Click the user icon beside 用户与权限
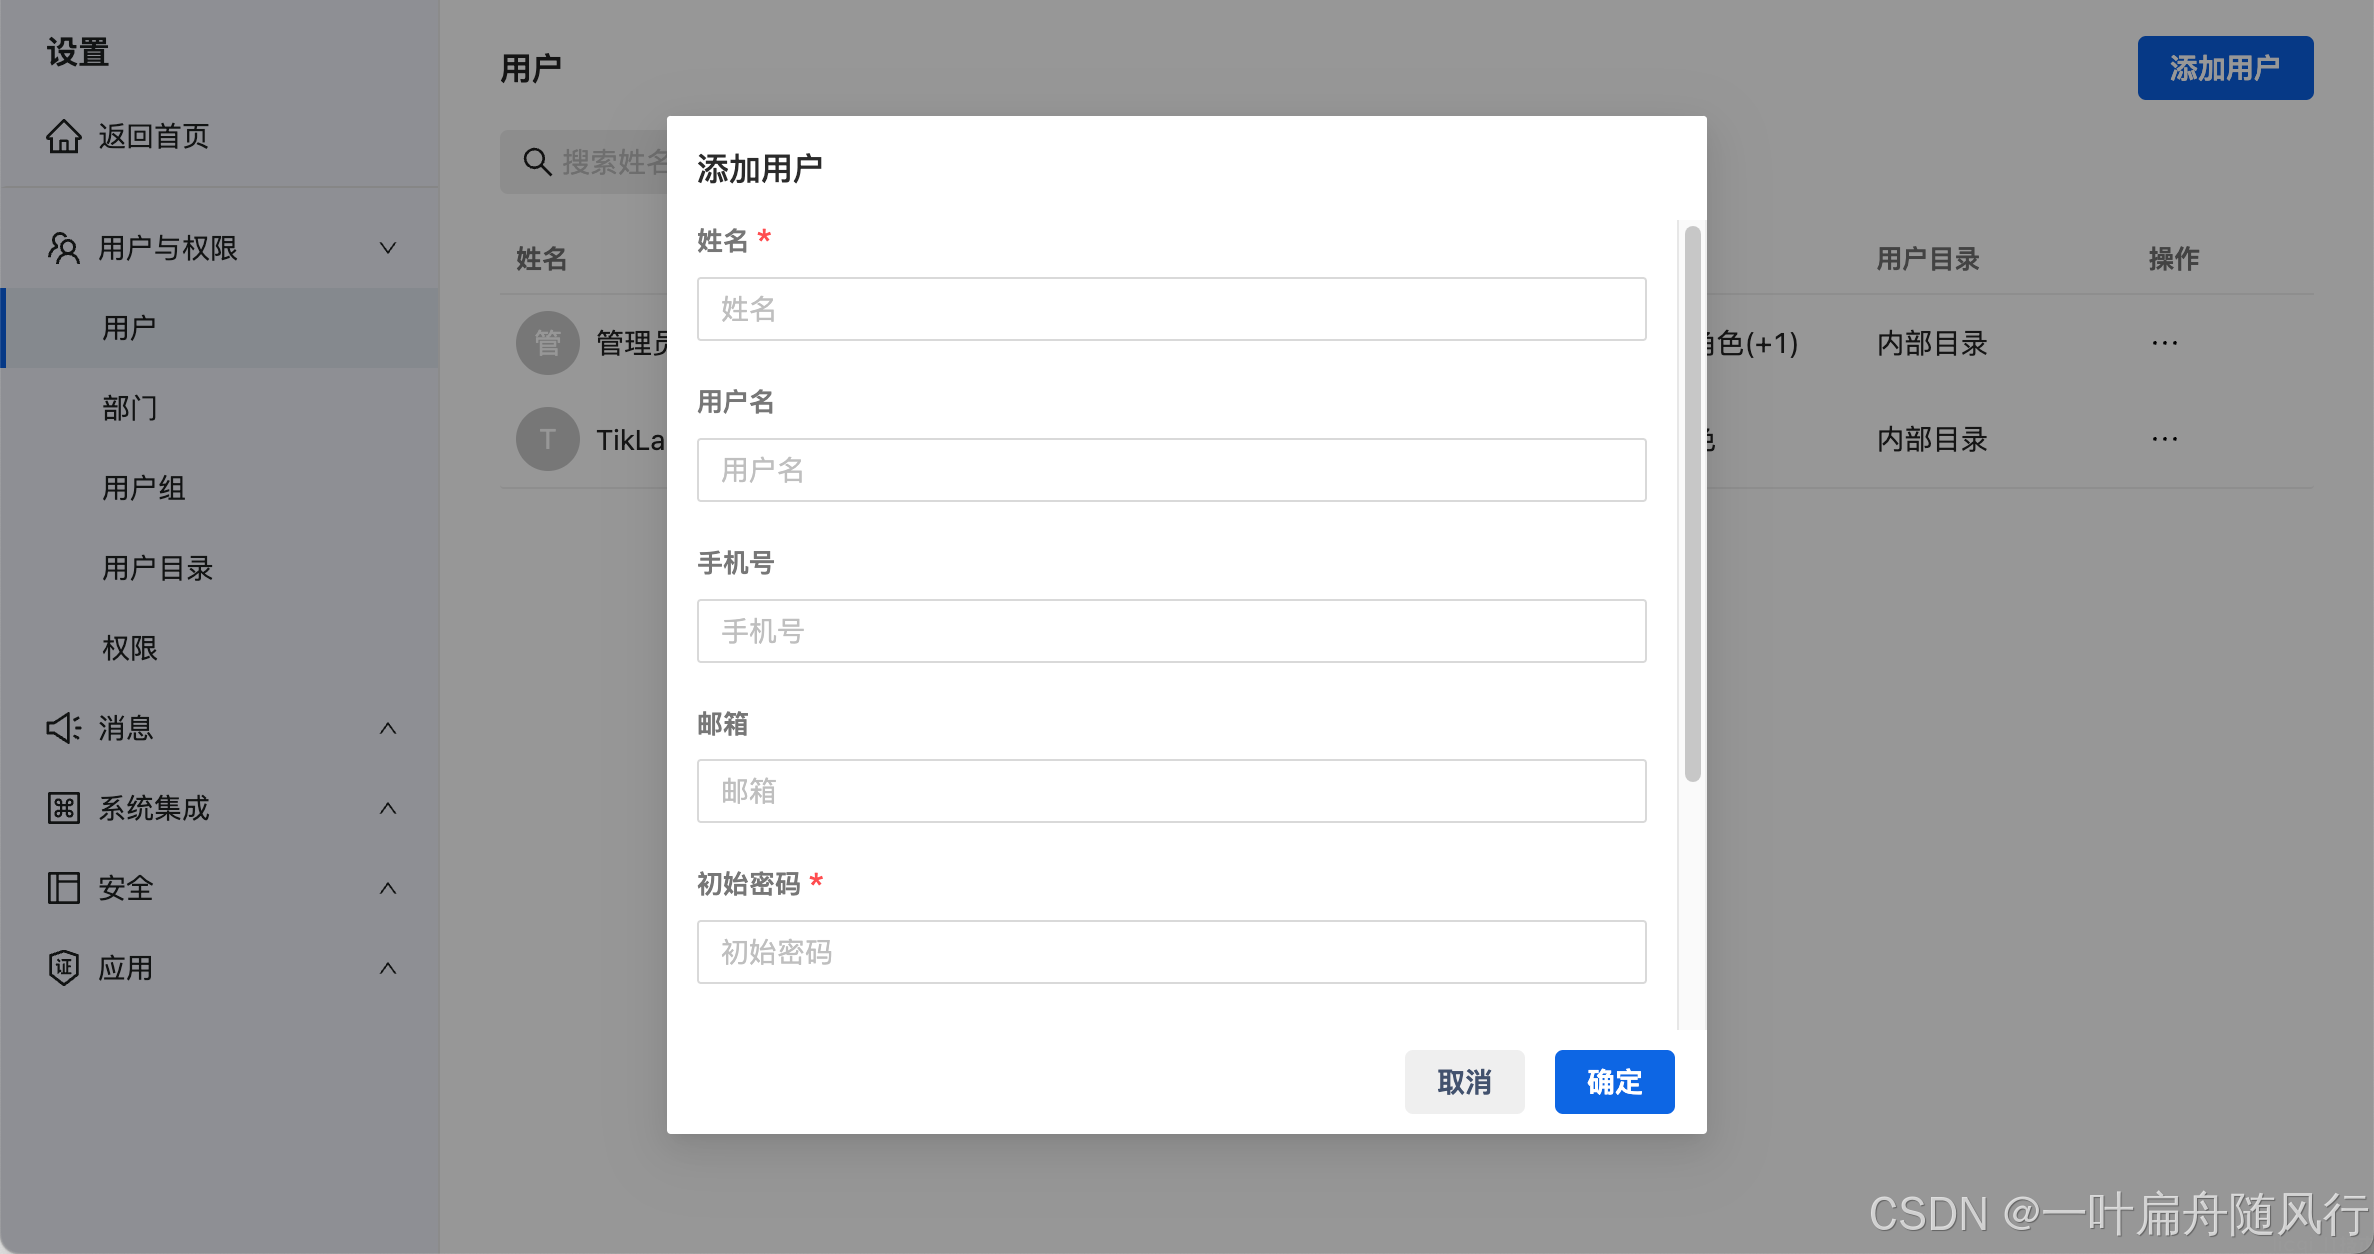The image size is (2374, 1254). click(64, 248)
